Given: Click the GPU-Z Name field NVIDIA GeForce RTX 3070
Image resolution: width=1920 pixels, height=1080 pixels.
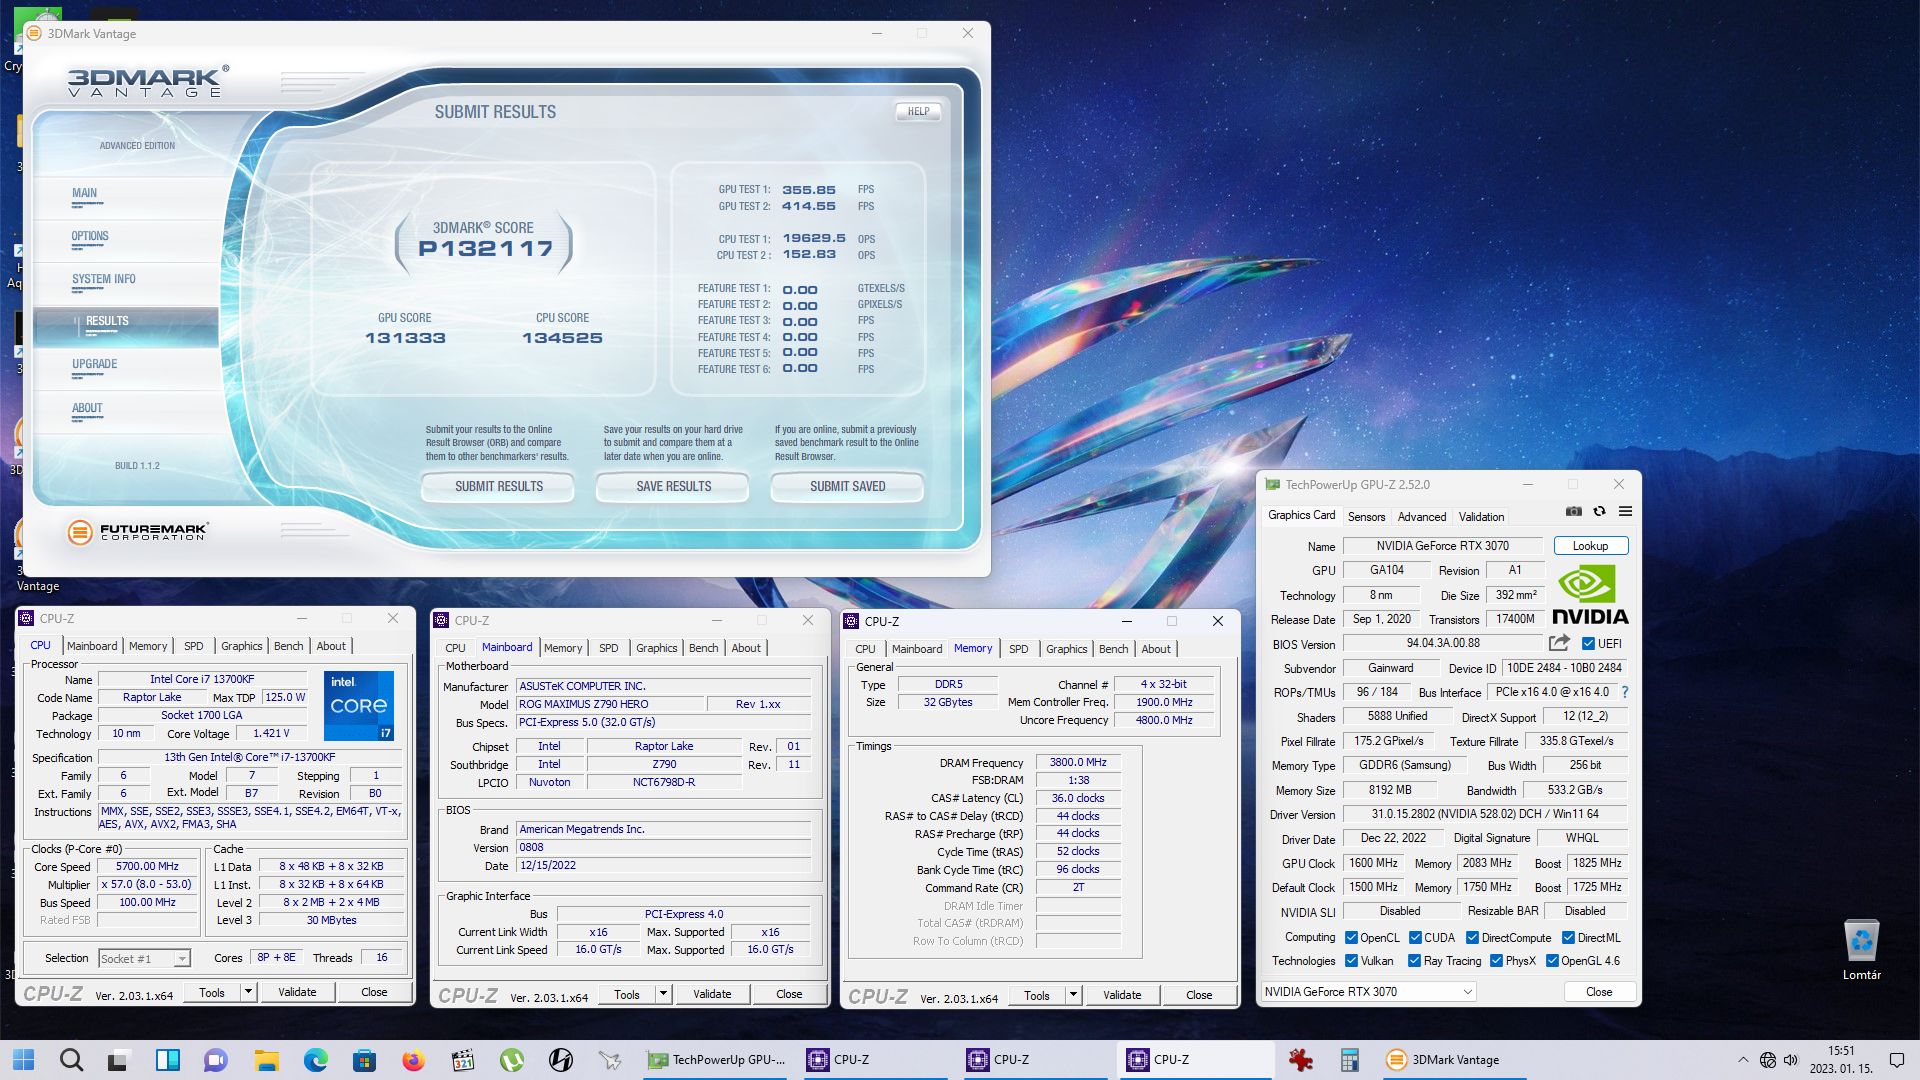Looking at the screenshot, I should click(x=1442, y=546).
